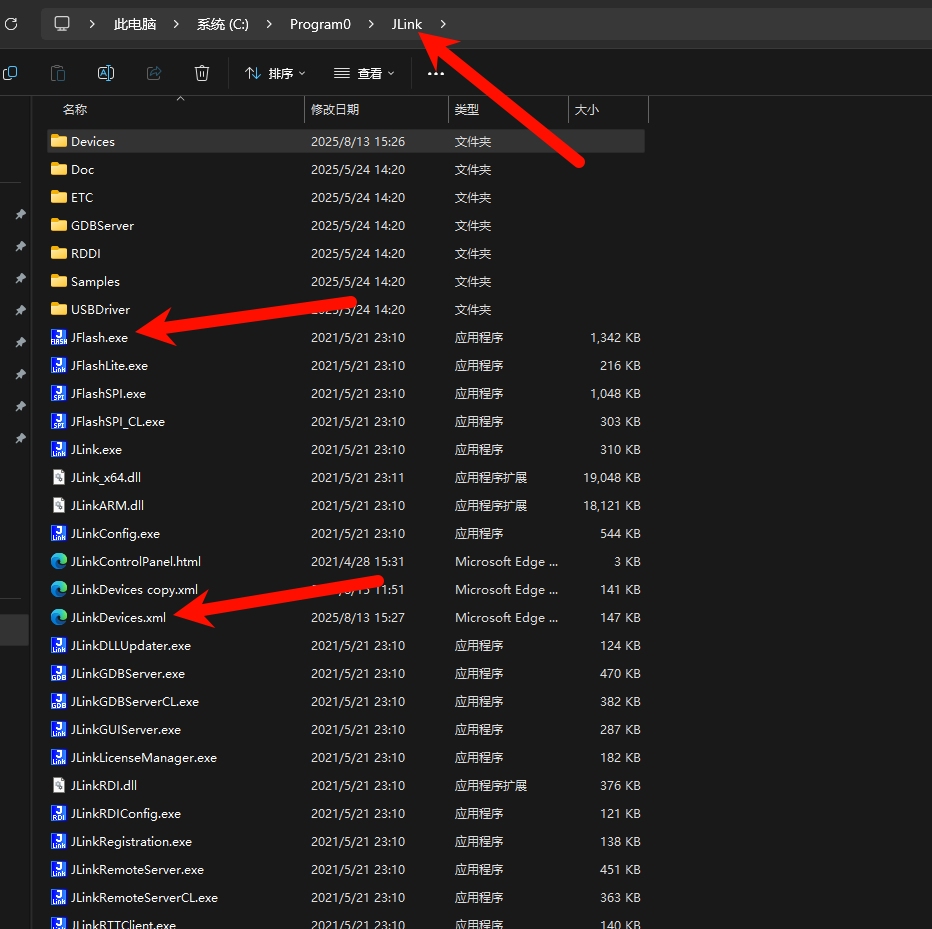This screenshot has width=932, height=929.
Task: Click JLink in the breadcrumb path
Action: (x=407, y=24)
